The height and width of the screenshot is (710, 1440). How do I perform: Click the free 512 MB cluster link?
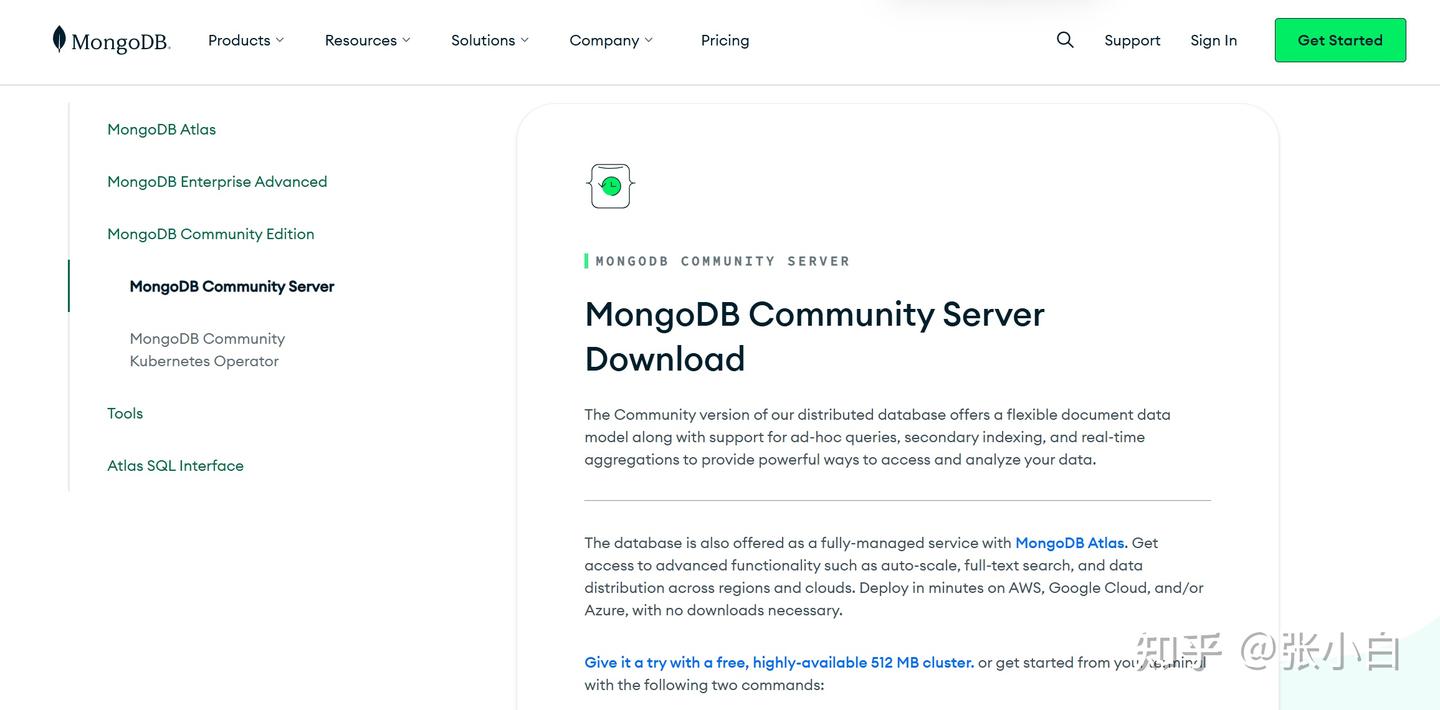click(779, 663)
